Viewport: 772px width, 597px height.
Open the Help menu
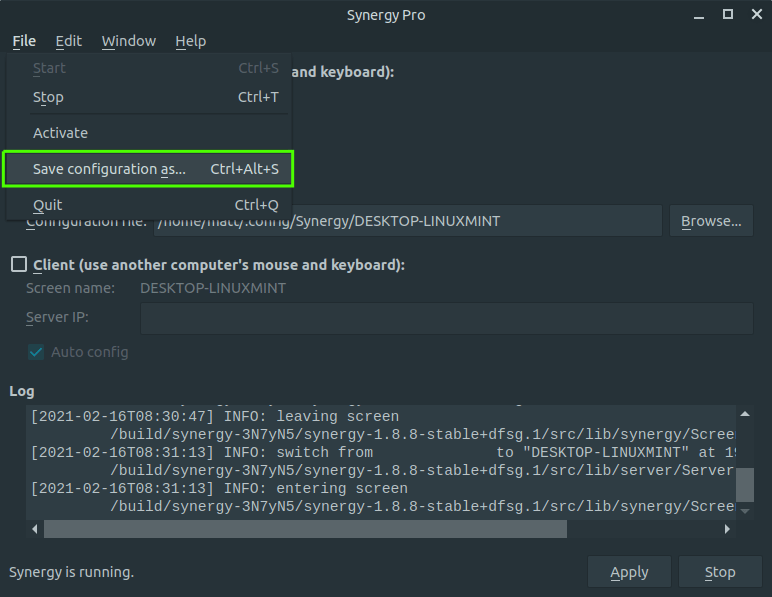click(190, 41)
